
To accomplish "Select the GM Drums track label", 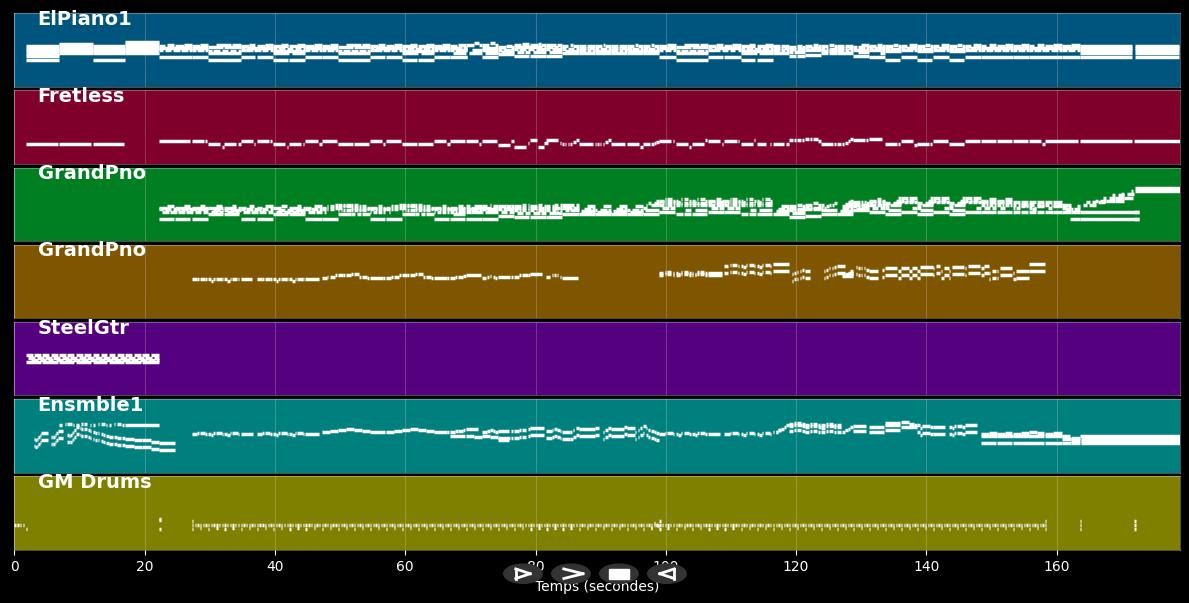I will click(92, 481).
